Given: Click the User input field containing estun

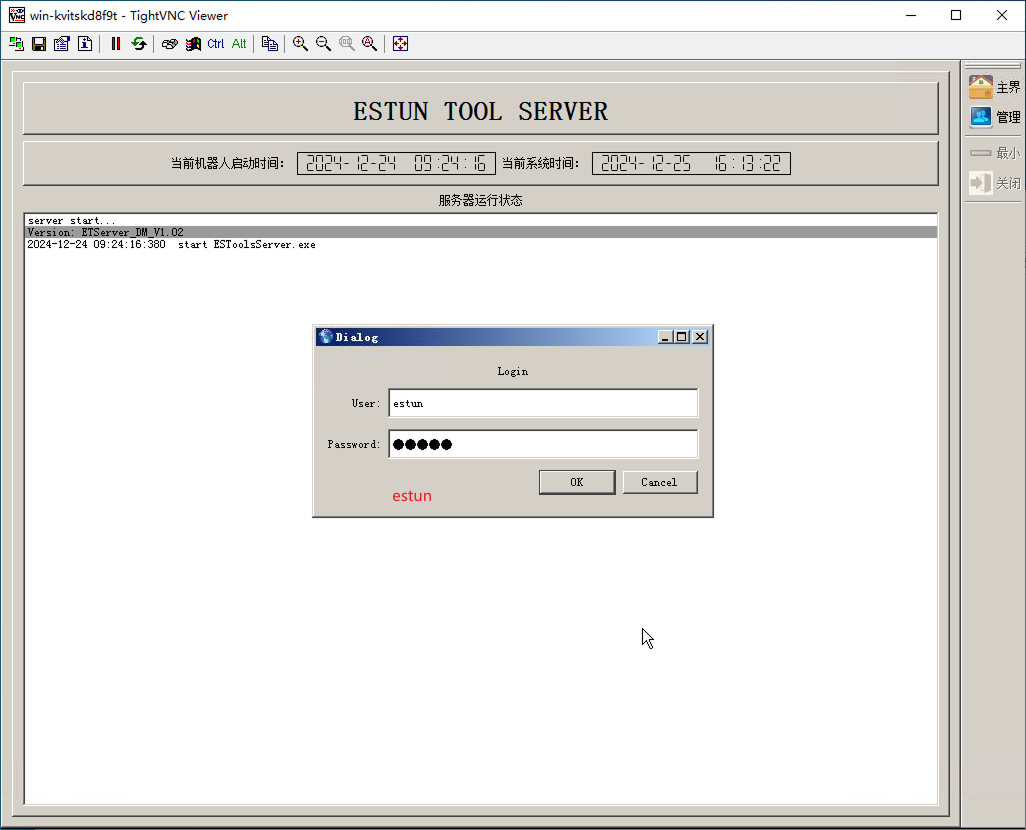Looking at the screenshot, I should pyautogui.click(x=543, y=403).
